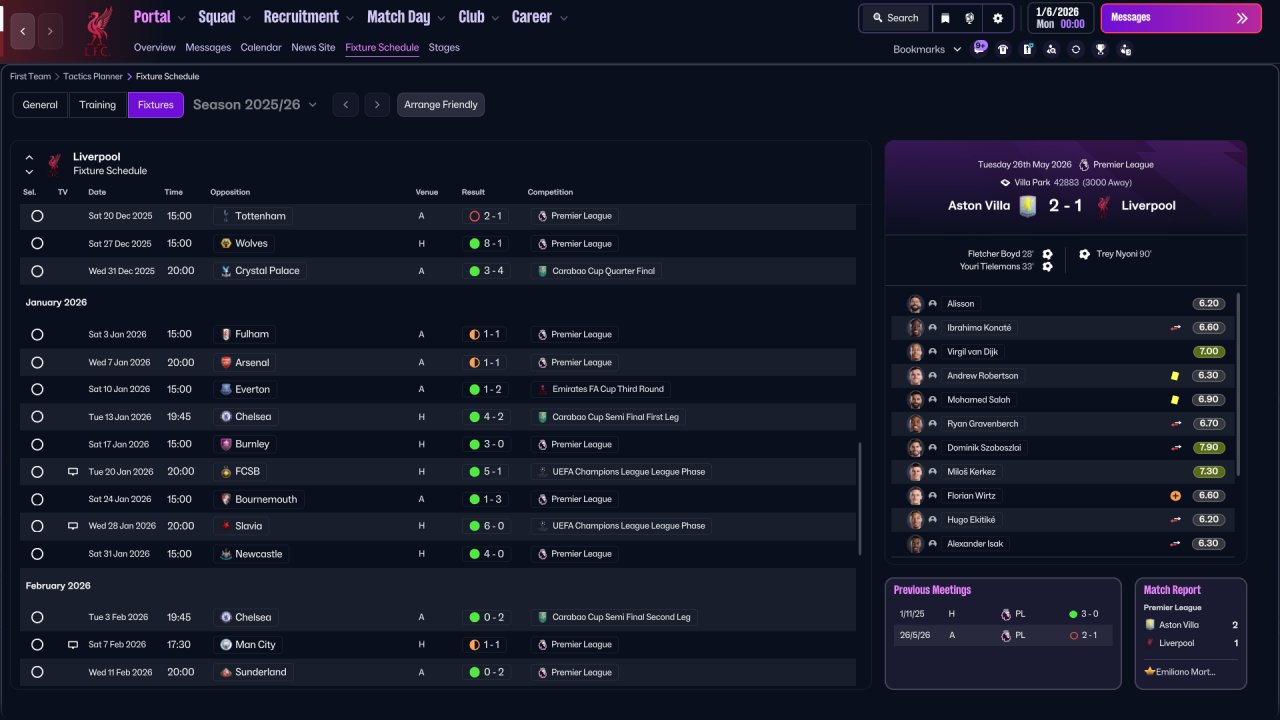
Task: Click Alisson's player portrait
Action: pyautogui.click(x=915, y=304)
